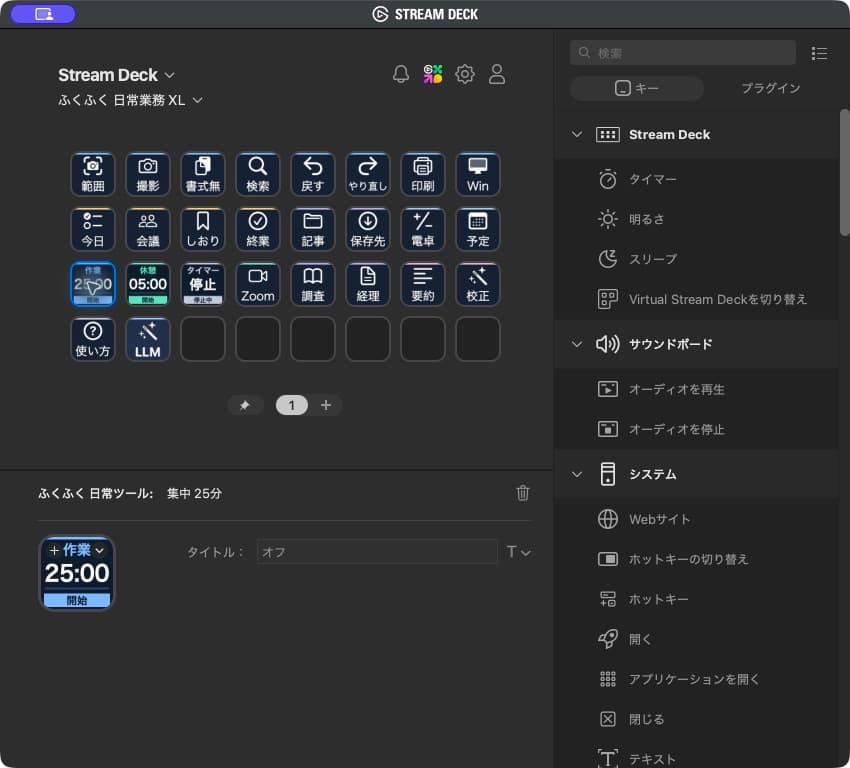Delete action with trash icon
Viewport: 850px width, 768px height.
523,493
